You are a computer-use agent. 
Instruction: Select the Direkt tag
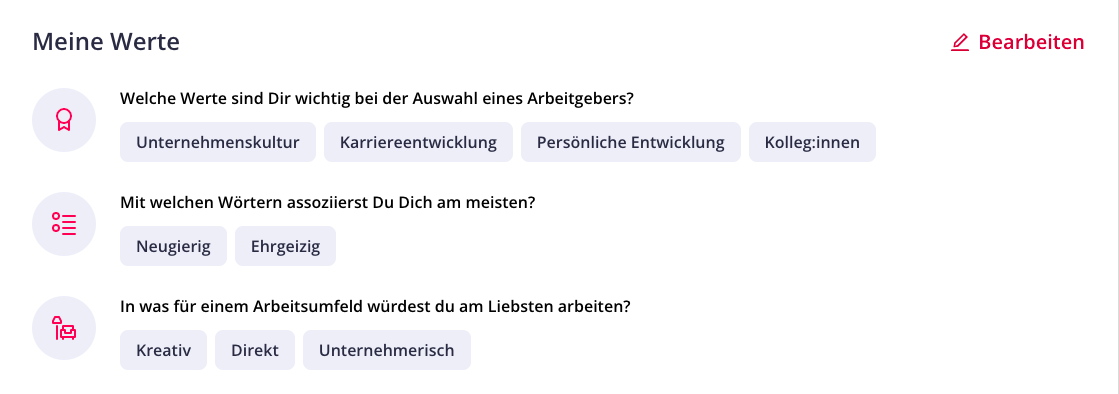pos(255,350)
